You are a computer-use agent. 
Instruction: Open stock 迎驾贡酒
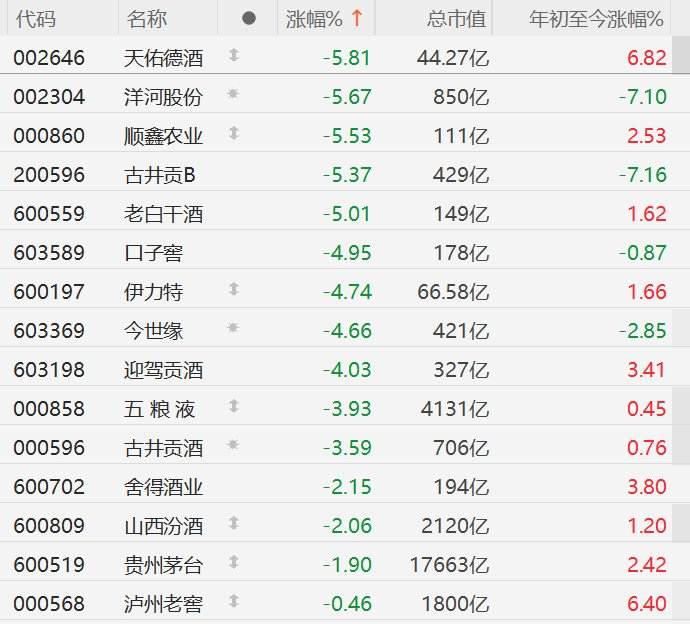tap(163, 370)
